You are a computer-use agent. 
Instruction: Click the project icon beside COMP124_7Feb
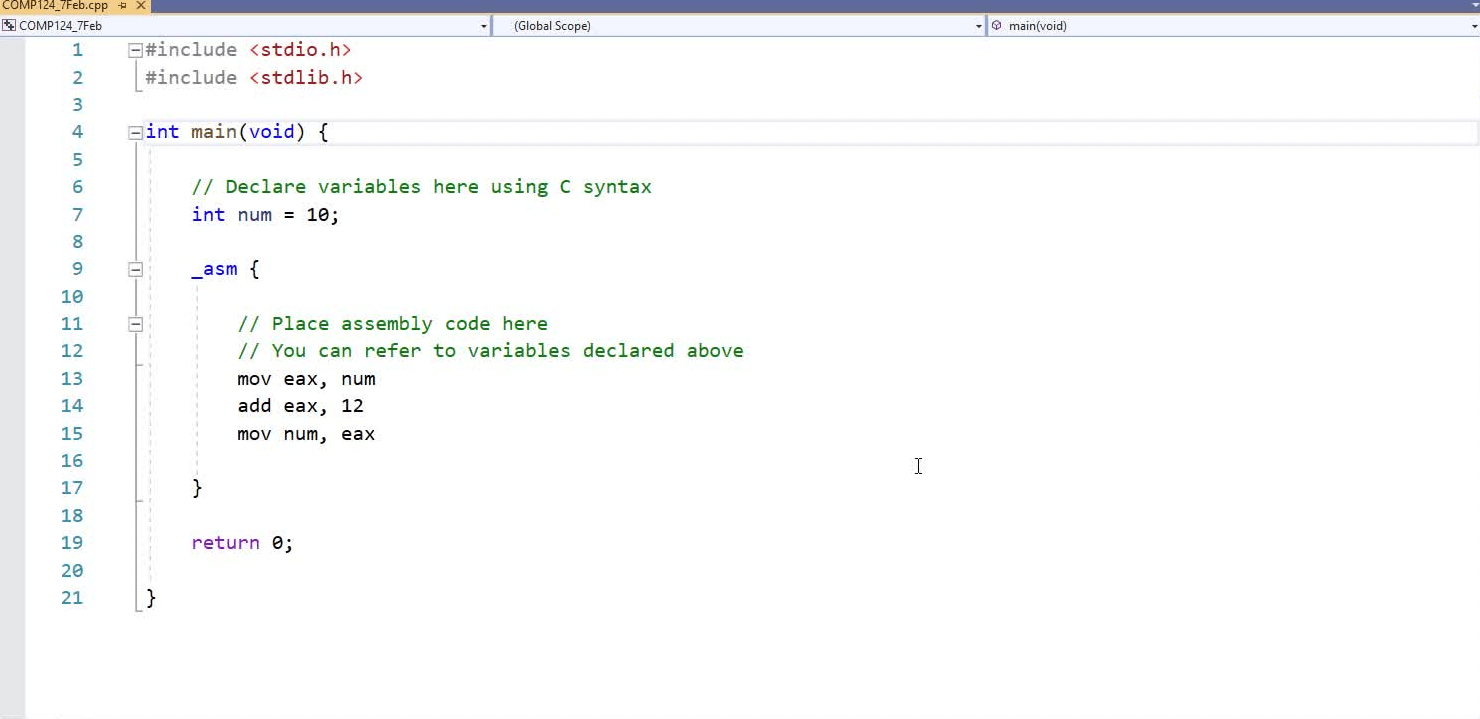[x=9, y=26]
